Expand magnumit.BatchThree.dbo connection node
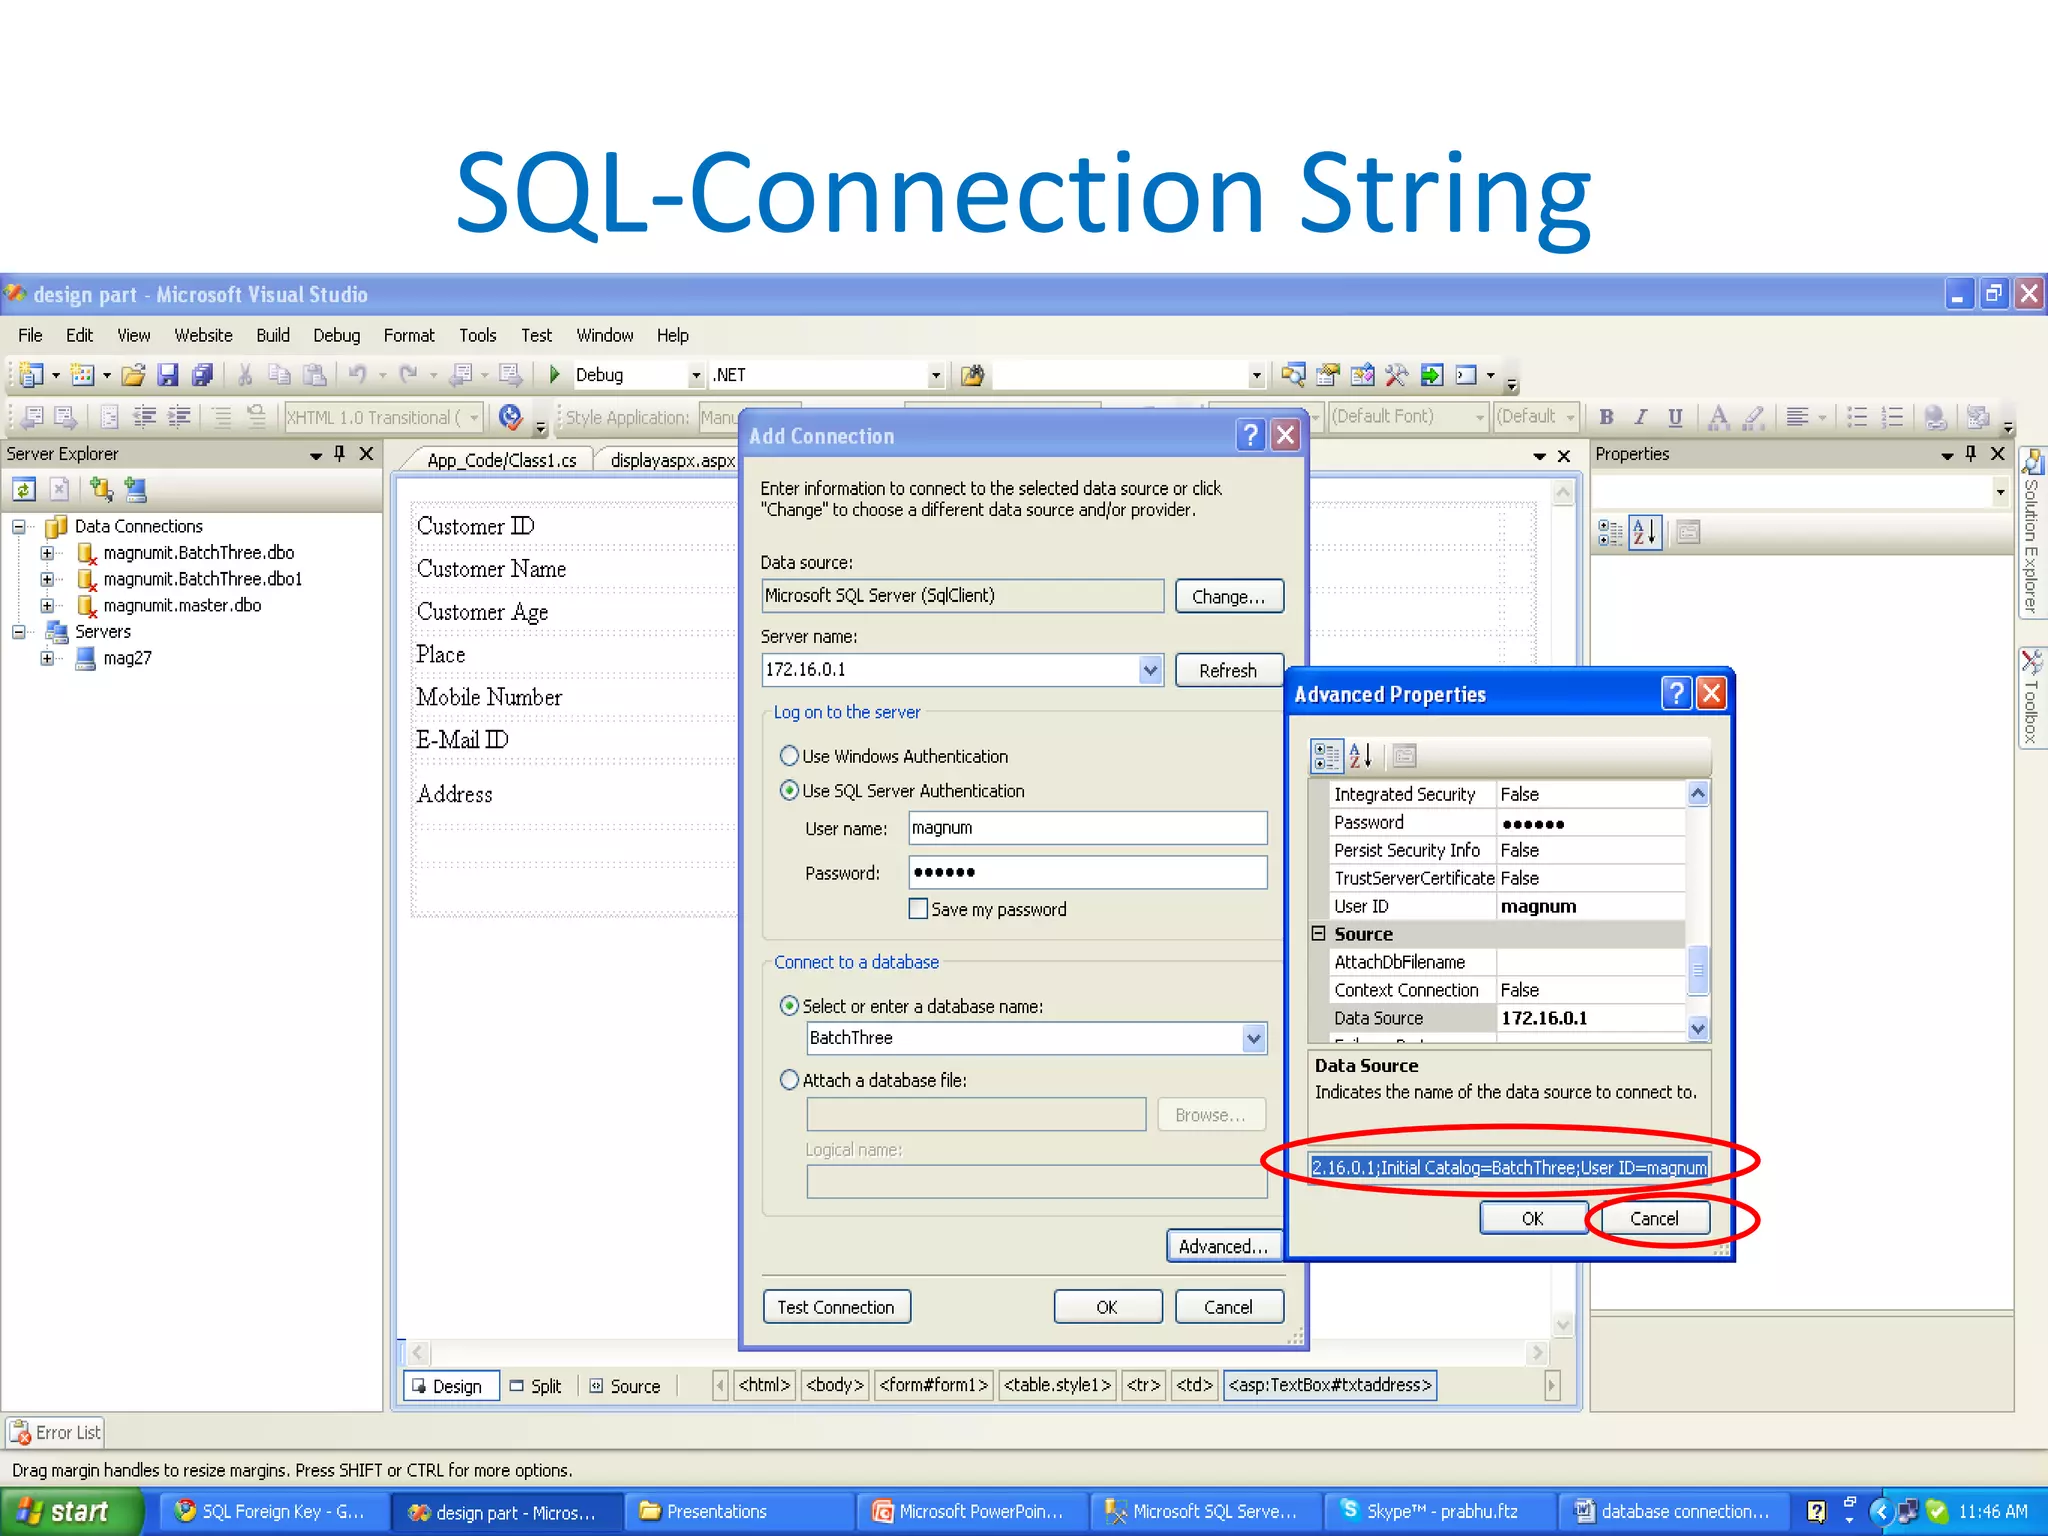Screen dimensions: 2048x1536 tap(47, 553)
